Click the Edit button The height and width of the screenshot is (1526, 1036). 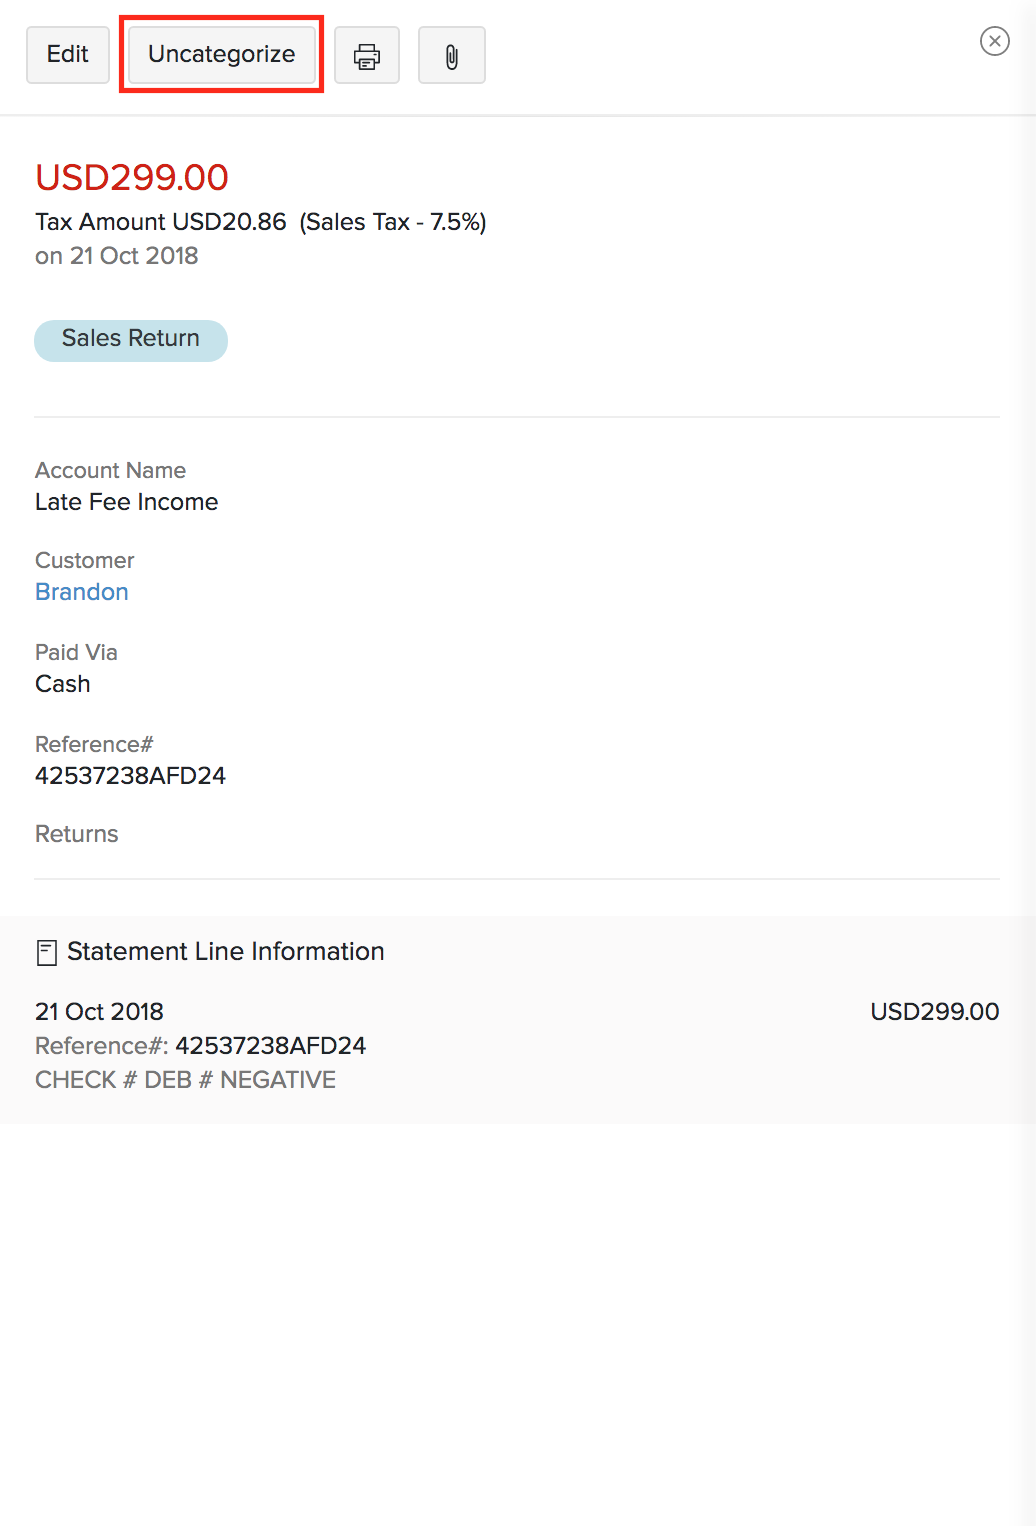(x=68, y=55)
